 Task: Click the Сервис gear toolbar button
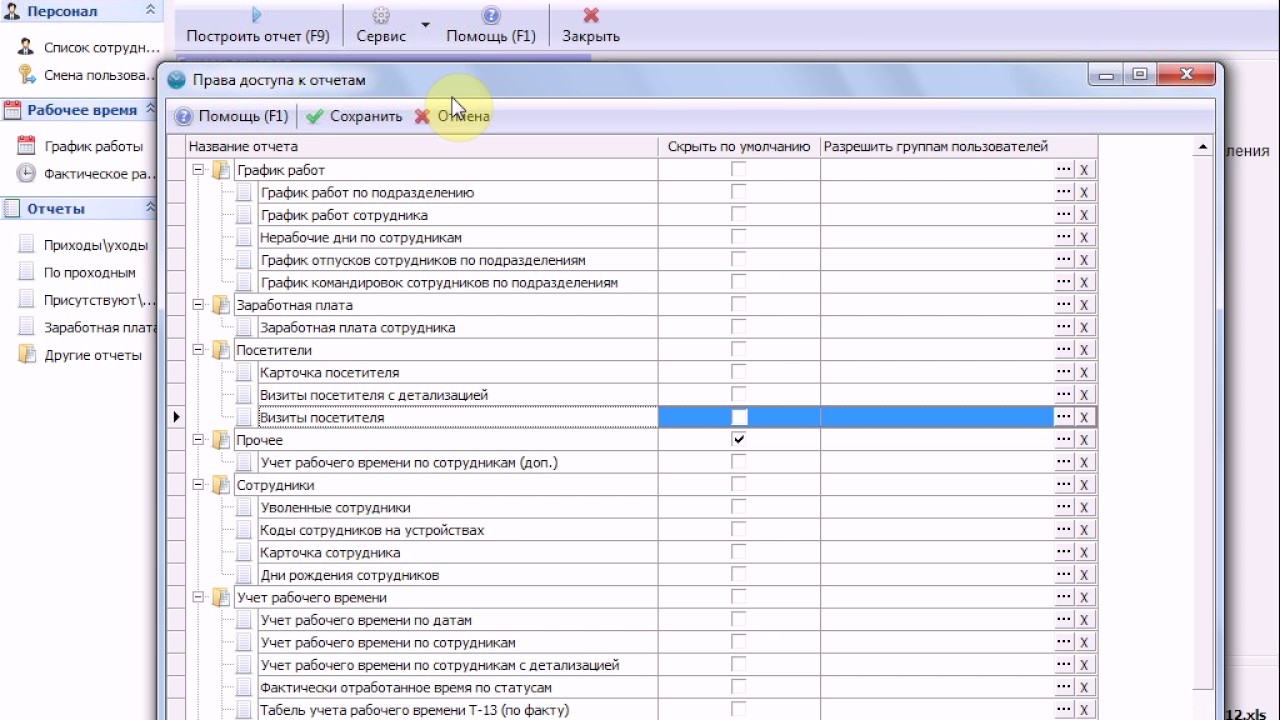(x=381, y=26)
